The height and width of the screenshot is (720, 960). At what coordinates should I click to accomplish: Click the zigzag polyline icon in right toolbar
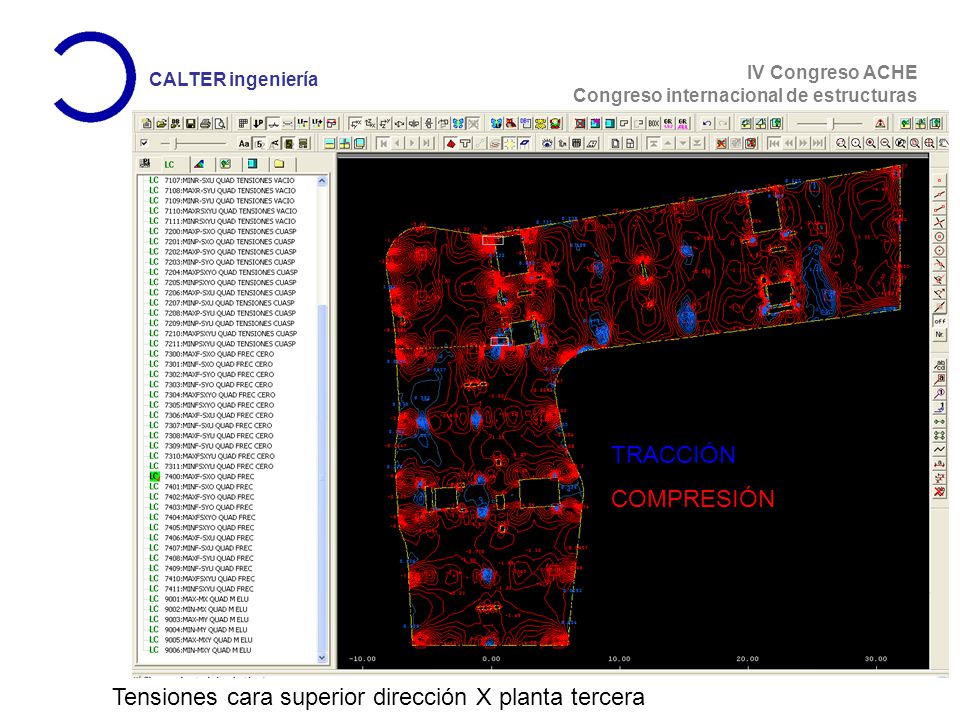coord(939,449)
